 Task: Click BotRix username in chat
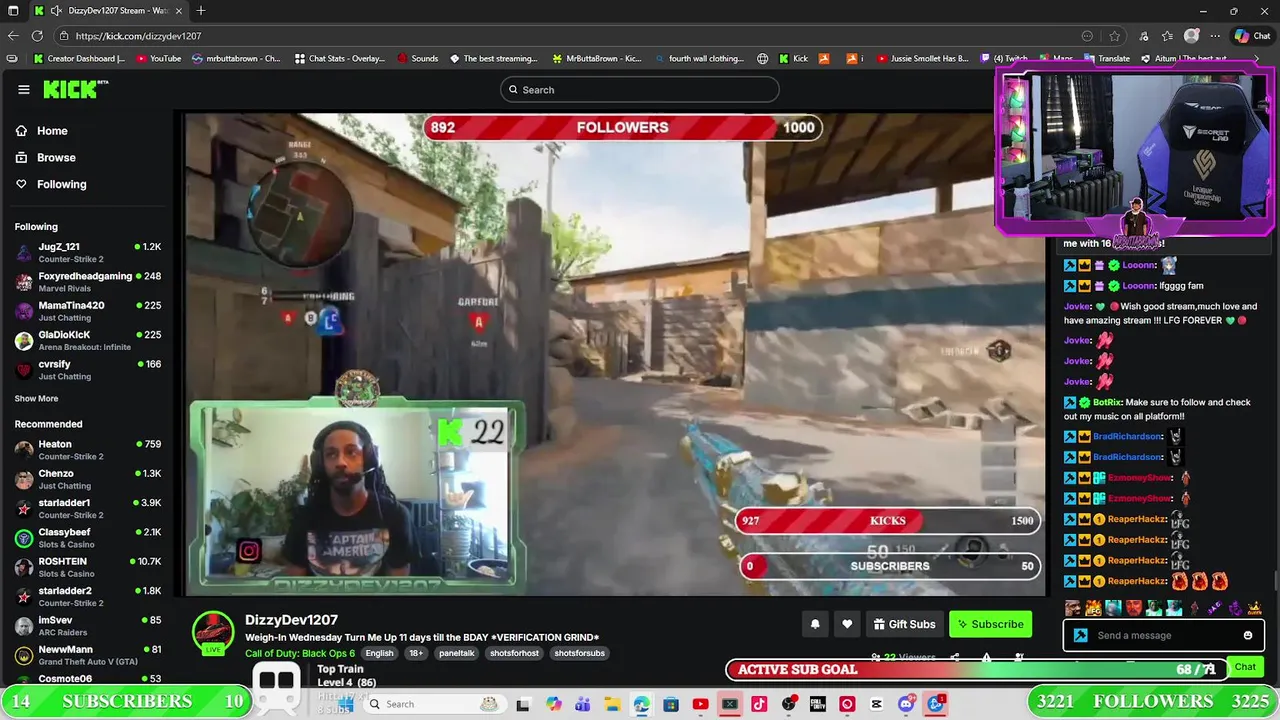(1106, 402)
